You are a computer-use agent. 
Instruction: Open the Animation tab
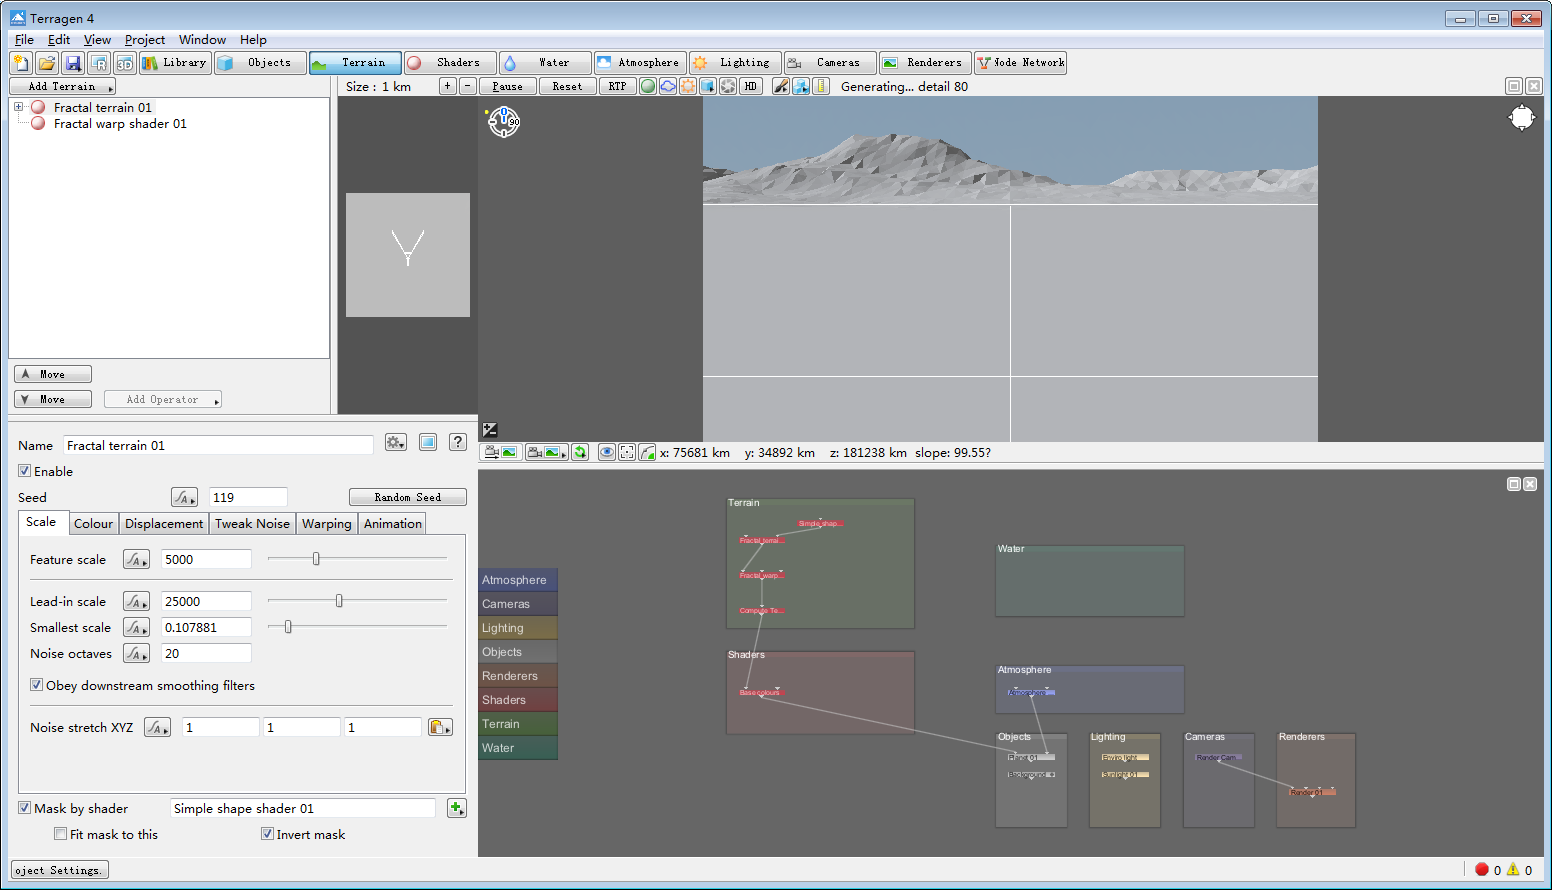(x=393, y=523)
